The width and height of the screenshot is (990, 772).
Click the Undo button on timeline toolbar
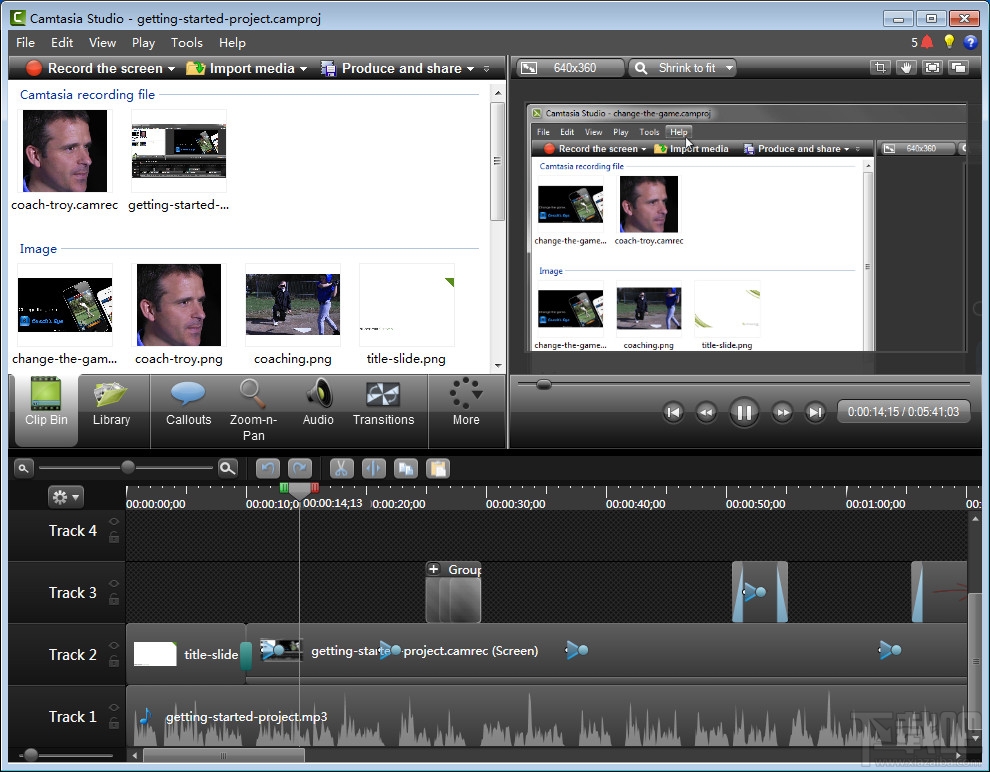click(x=268, y=468)
